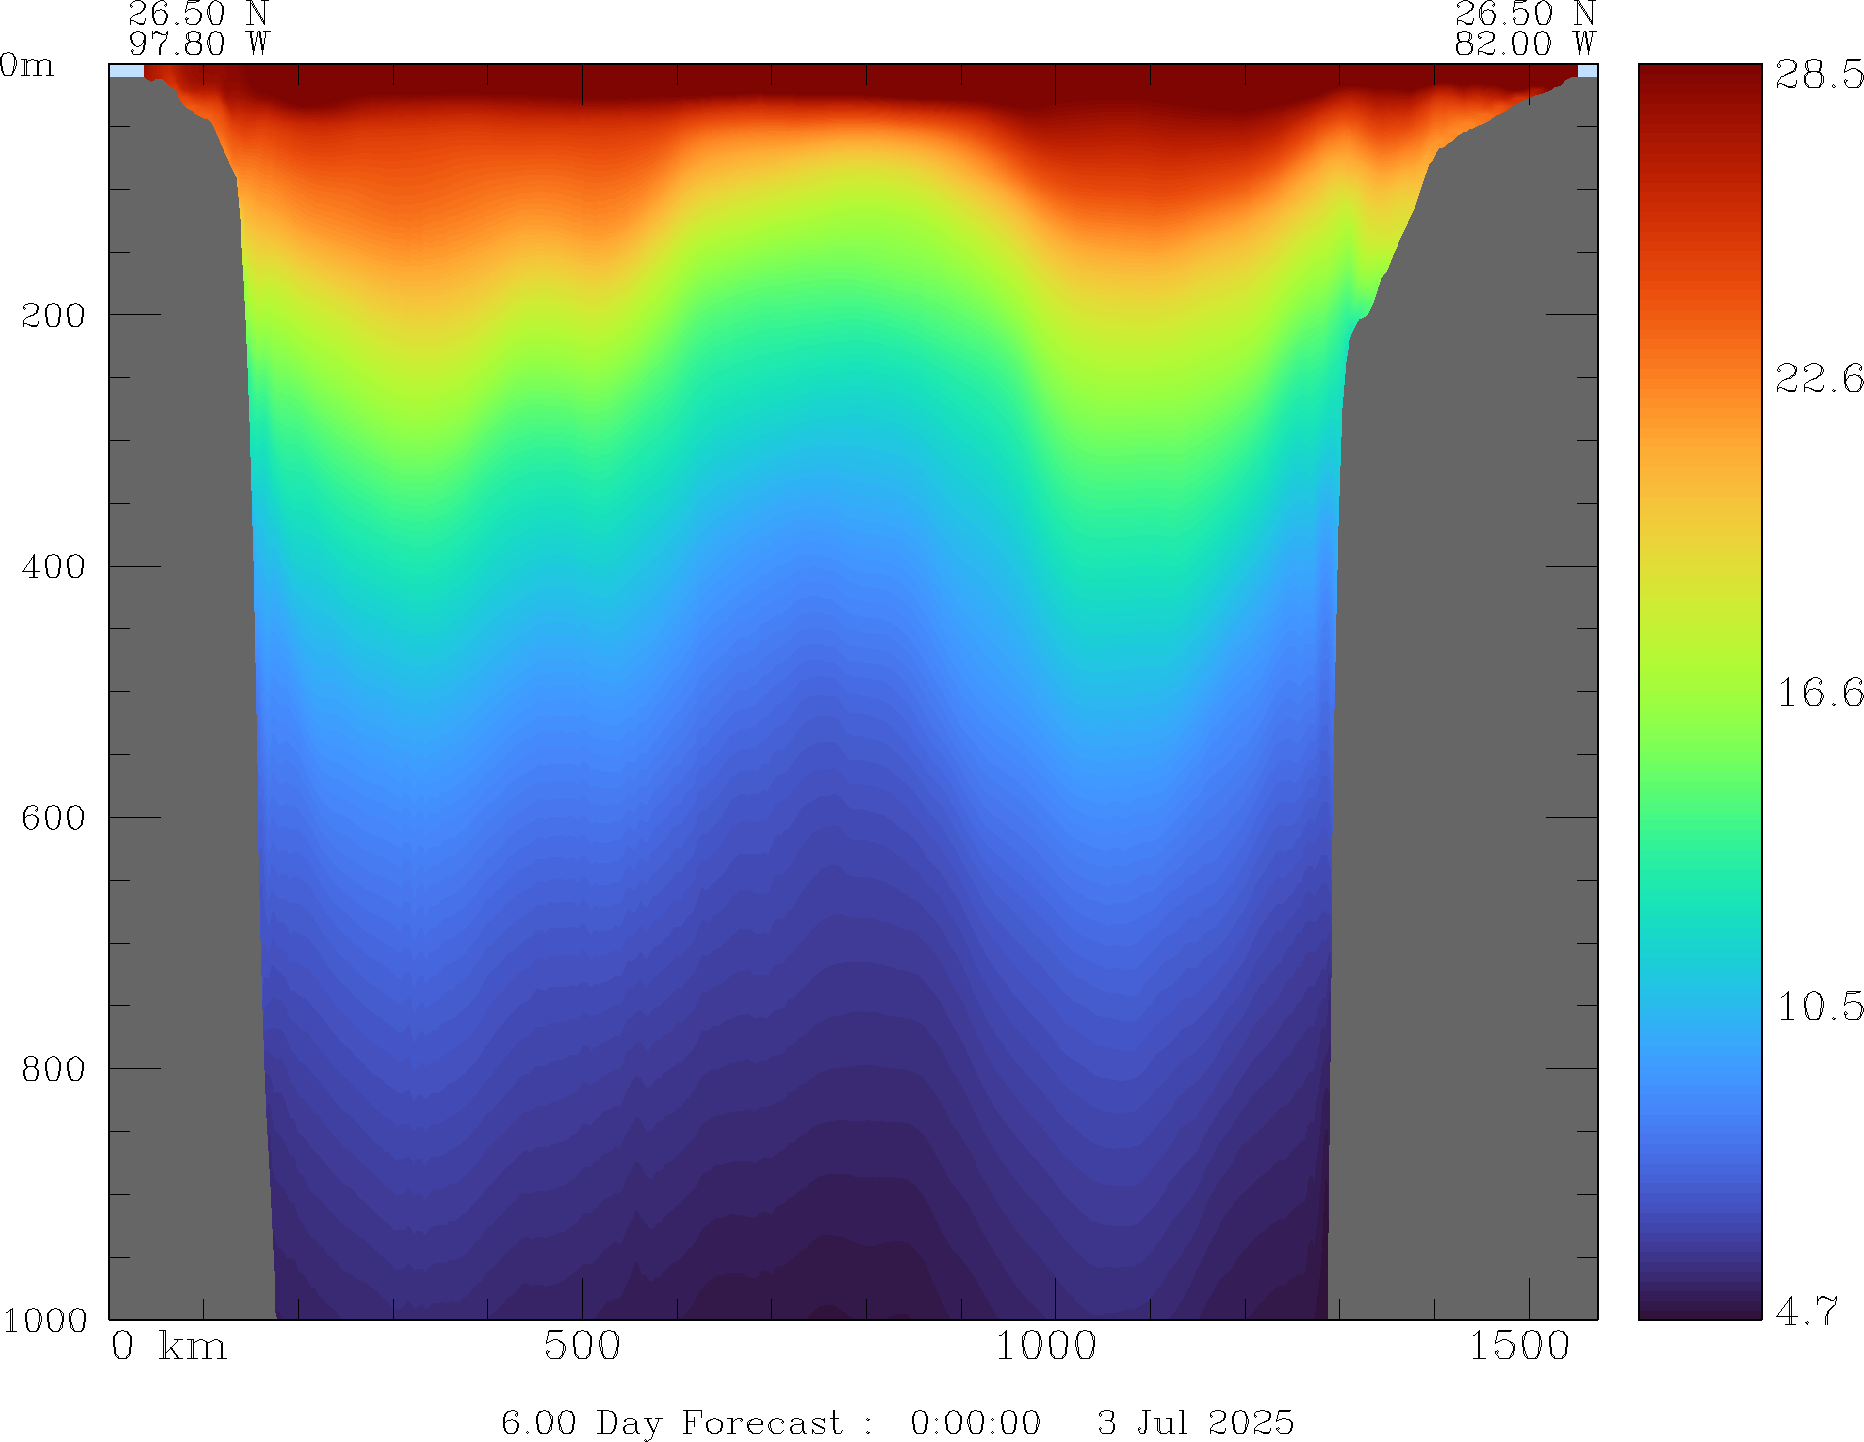Select the 82.00 W end coordinate label

(1524, 44)
